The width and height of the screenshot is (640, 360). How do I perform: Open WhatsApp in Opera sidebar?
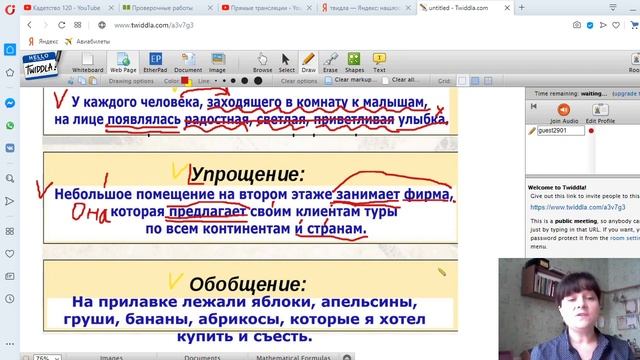pyautogui.click(x=10, y=126)
